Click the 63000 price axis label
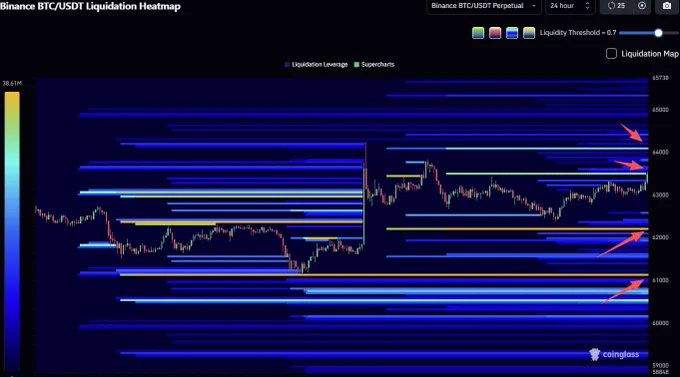The width and height of the screenshot is (680, 377). [660, 195]
